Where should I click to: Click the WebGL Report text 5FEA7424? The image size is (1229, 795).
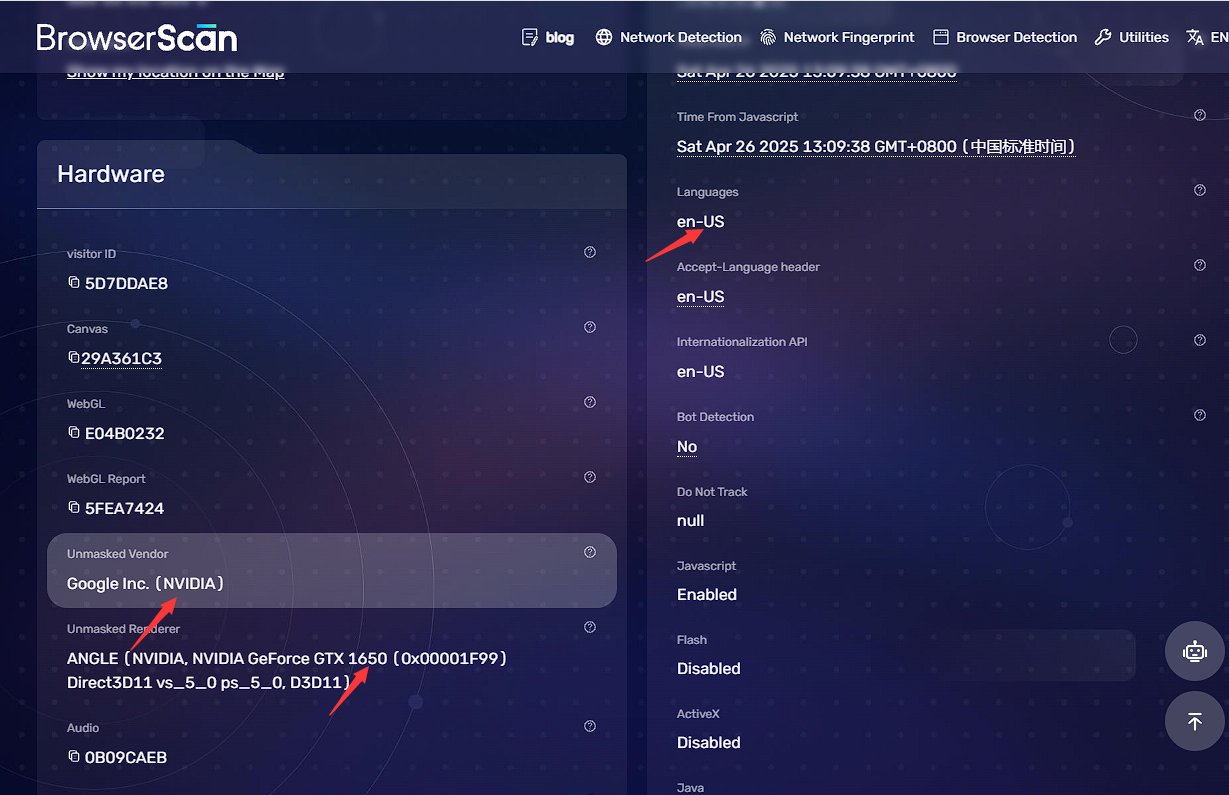pos(124,508)
